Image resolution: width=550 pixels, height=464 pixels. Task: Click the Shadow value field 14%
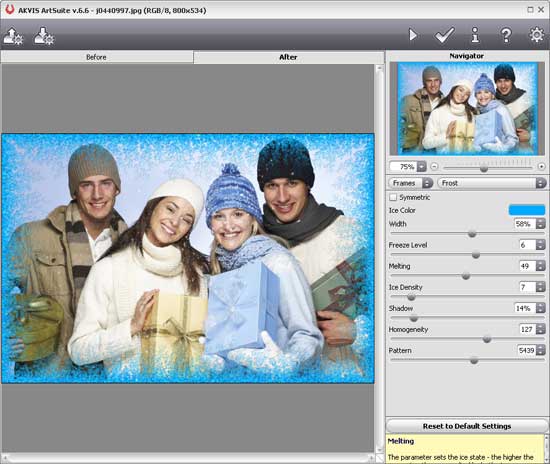tap(525, 308)
